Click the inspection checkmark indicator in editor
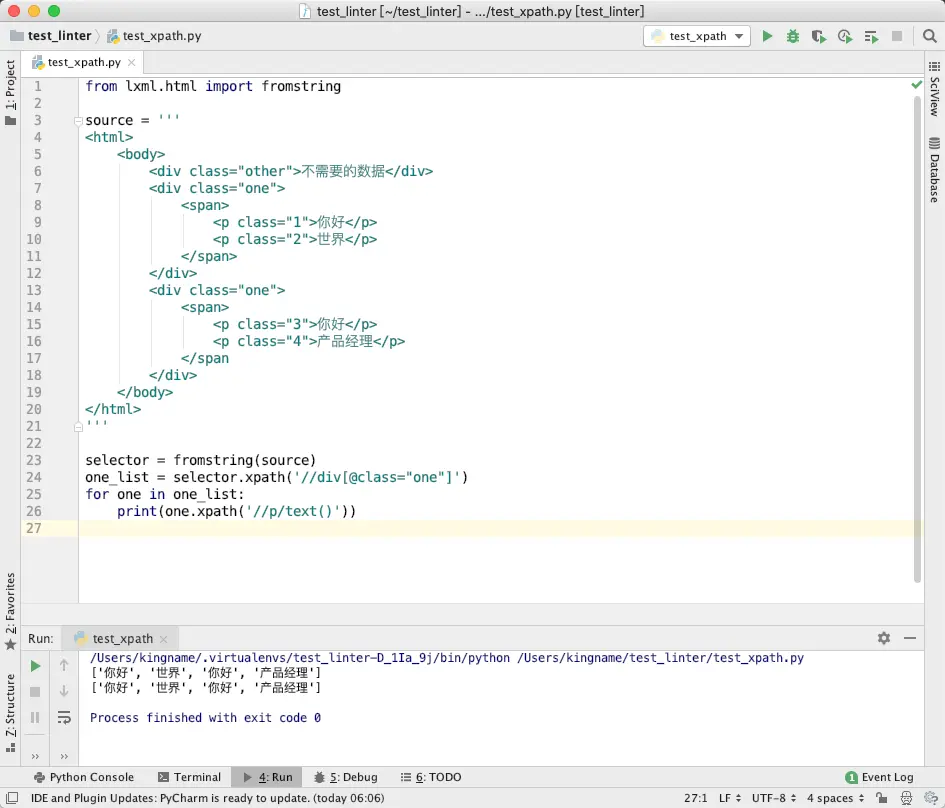 [917, 85]
